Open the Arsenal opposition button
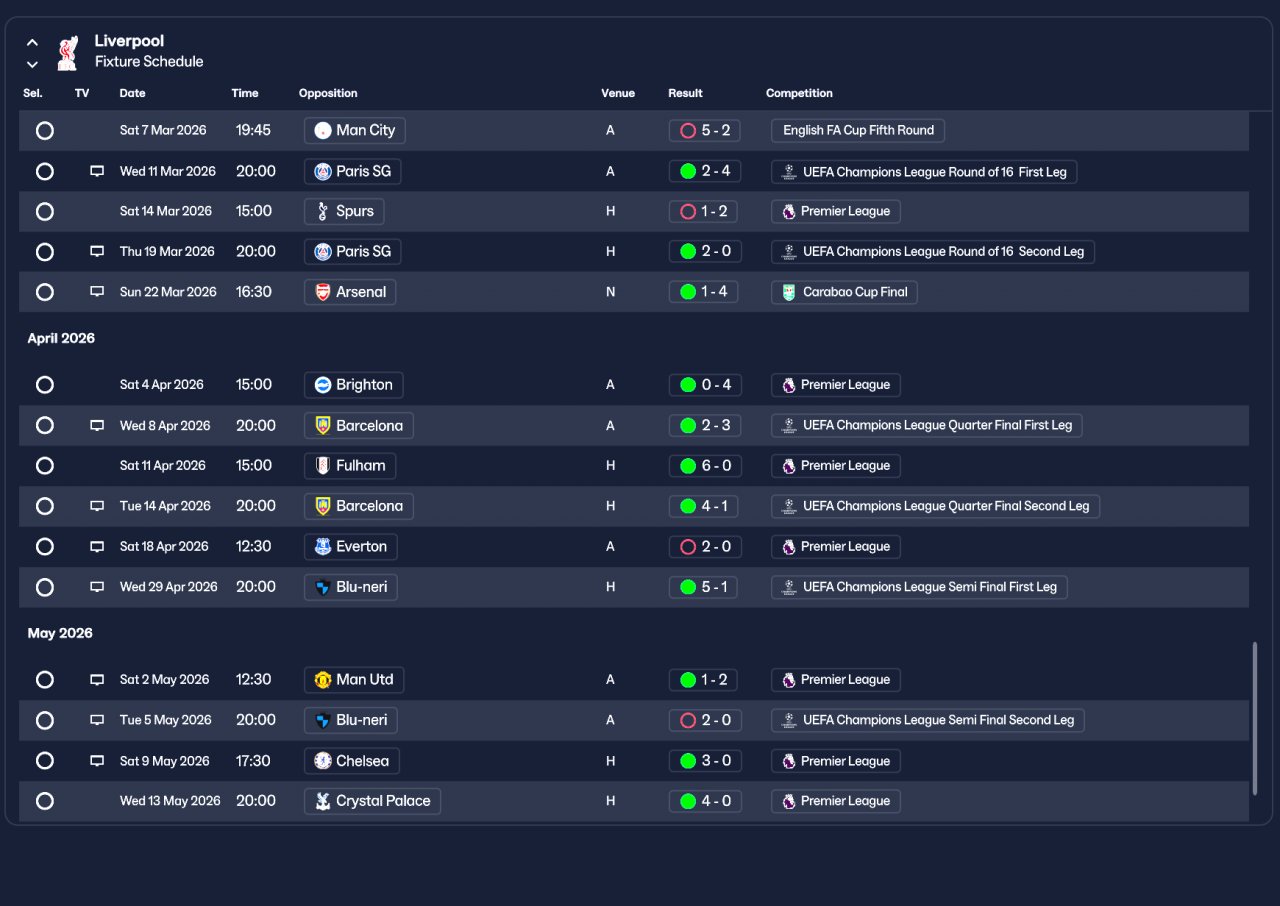 [x=350, y=292]
